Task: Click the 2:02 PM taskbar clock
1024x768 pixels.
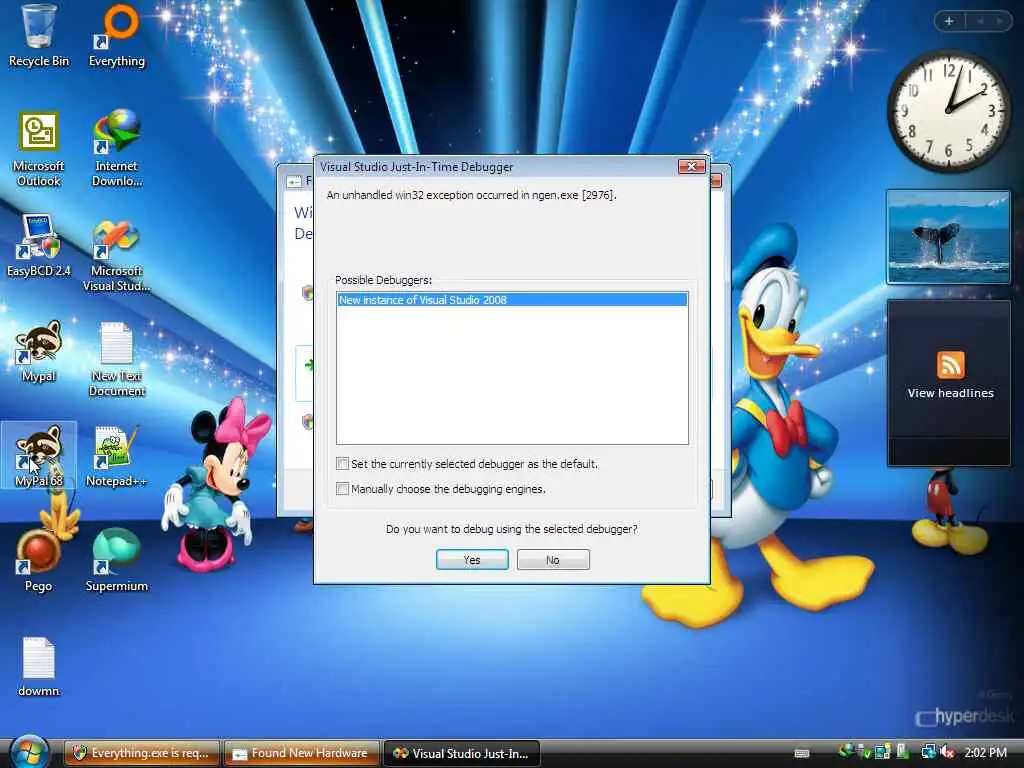Action: pos(986,753)
